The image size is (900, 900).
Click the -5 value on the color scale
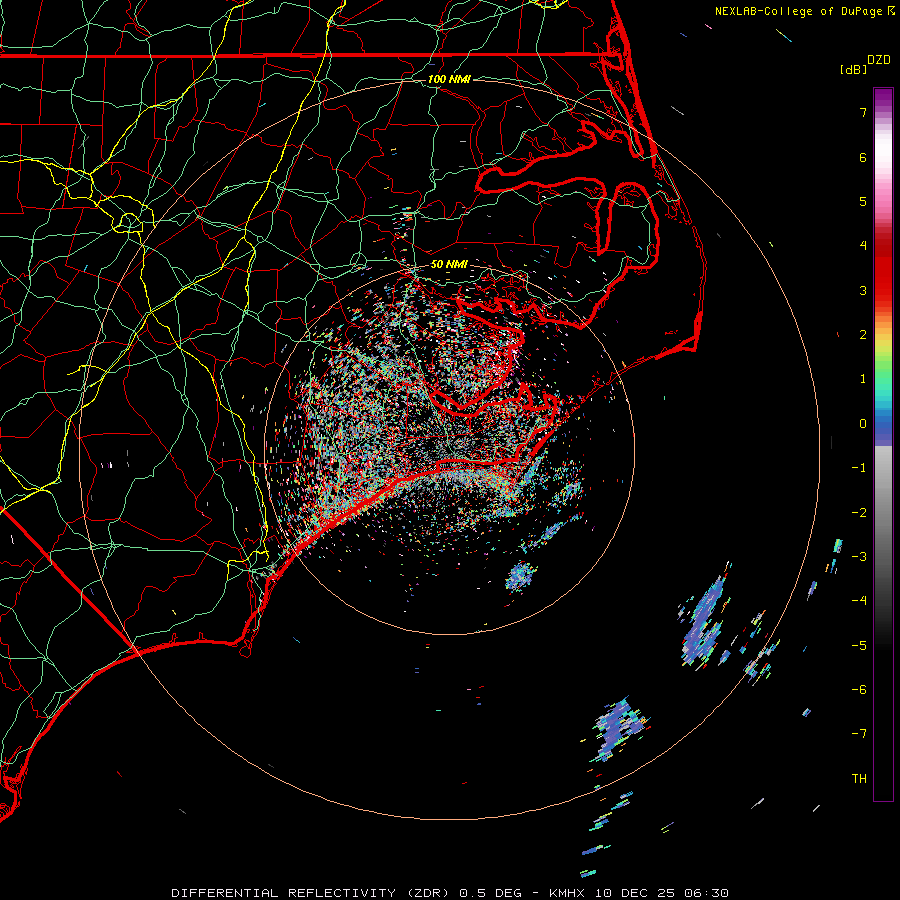tap(859, 645)
